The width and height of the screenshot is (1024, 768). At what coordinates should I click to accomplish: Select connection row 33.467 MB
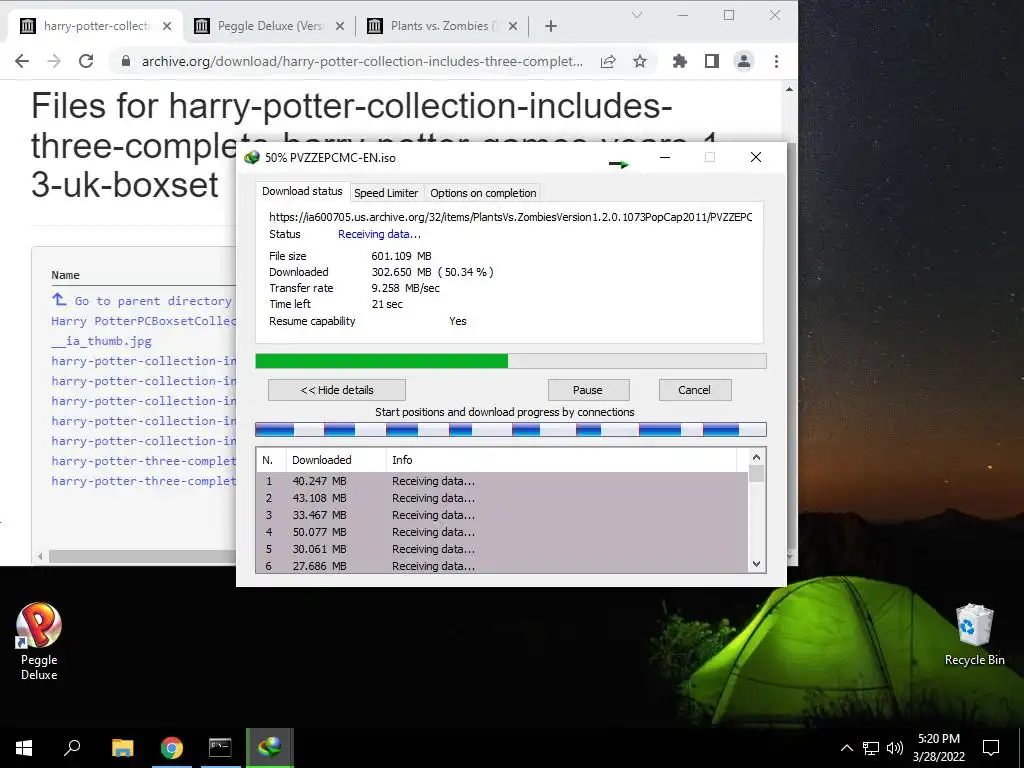pos(502,515)
